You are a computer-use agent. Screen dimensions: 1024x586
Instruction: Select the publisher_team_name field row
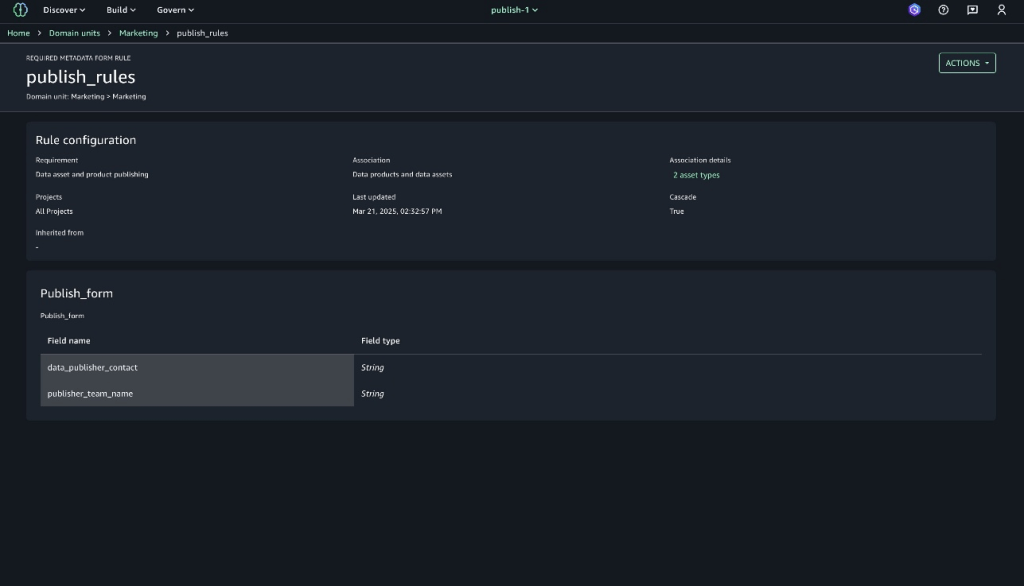coord(90,394)
